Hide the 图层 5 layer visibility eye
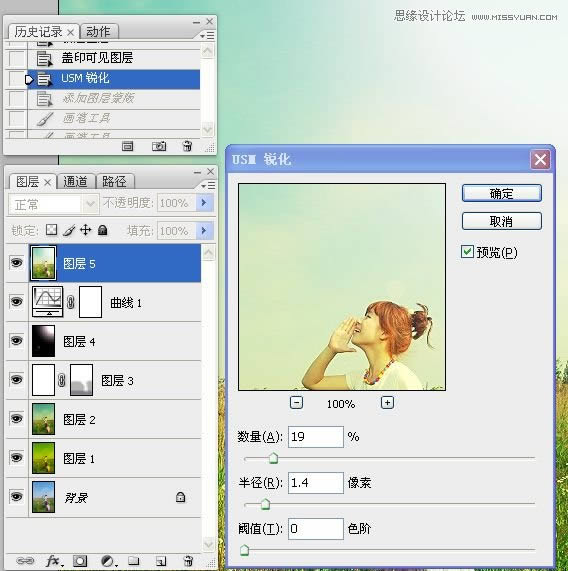 click(16, 263)
